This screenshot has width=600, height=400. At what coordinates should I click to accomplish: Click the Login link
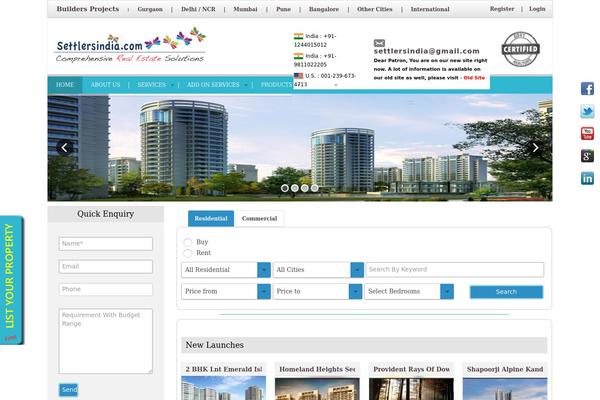click(x=537, y=9)
